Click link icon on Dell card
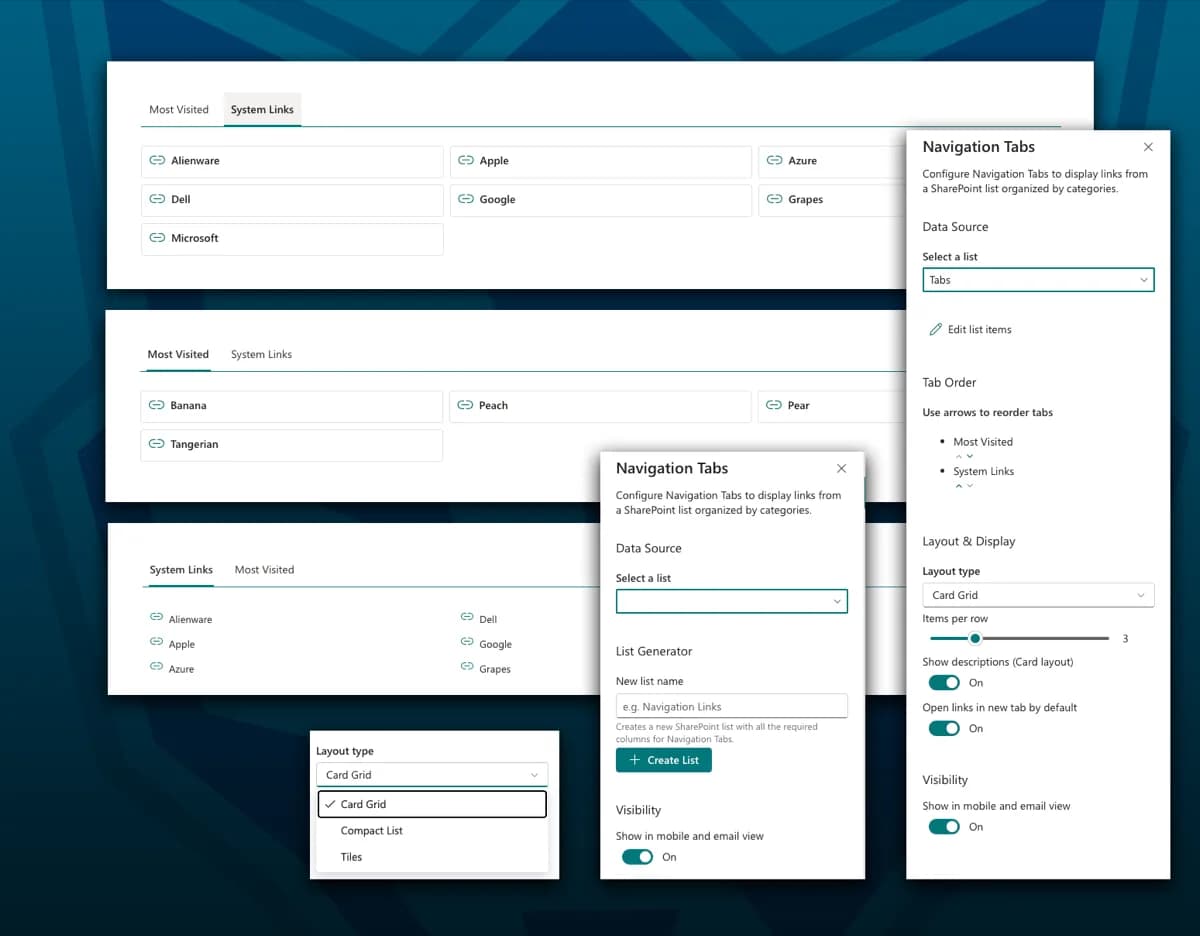This screenshot has height=936, width=1200. pyautogui.click(x=157, y=199)
